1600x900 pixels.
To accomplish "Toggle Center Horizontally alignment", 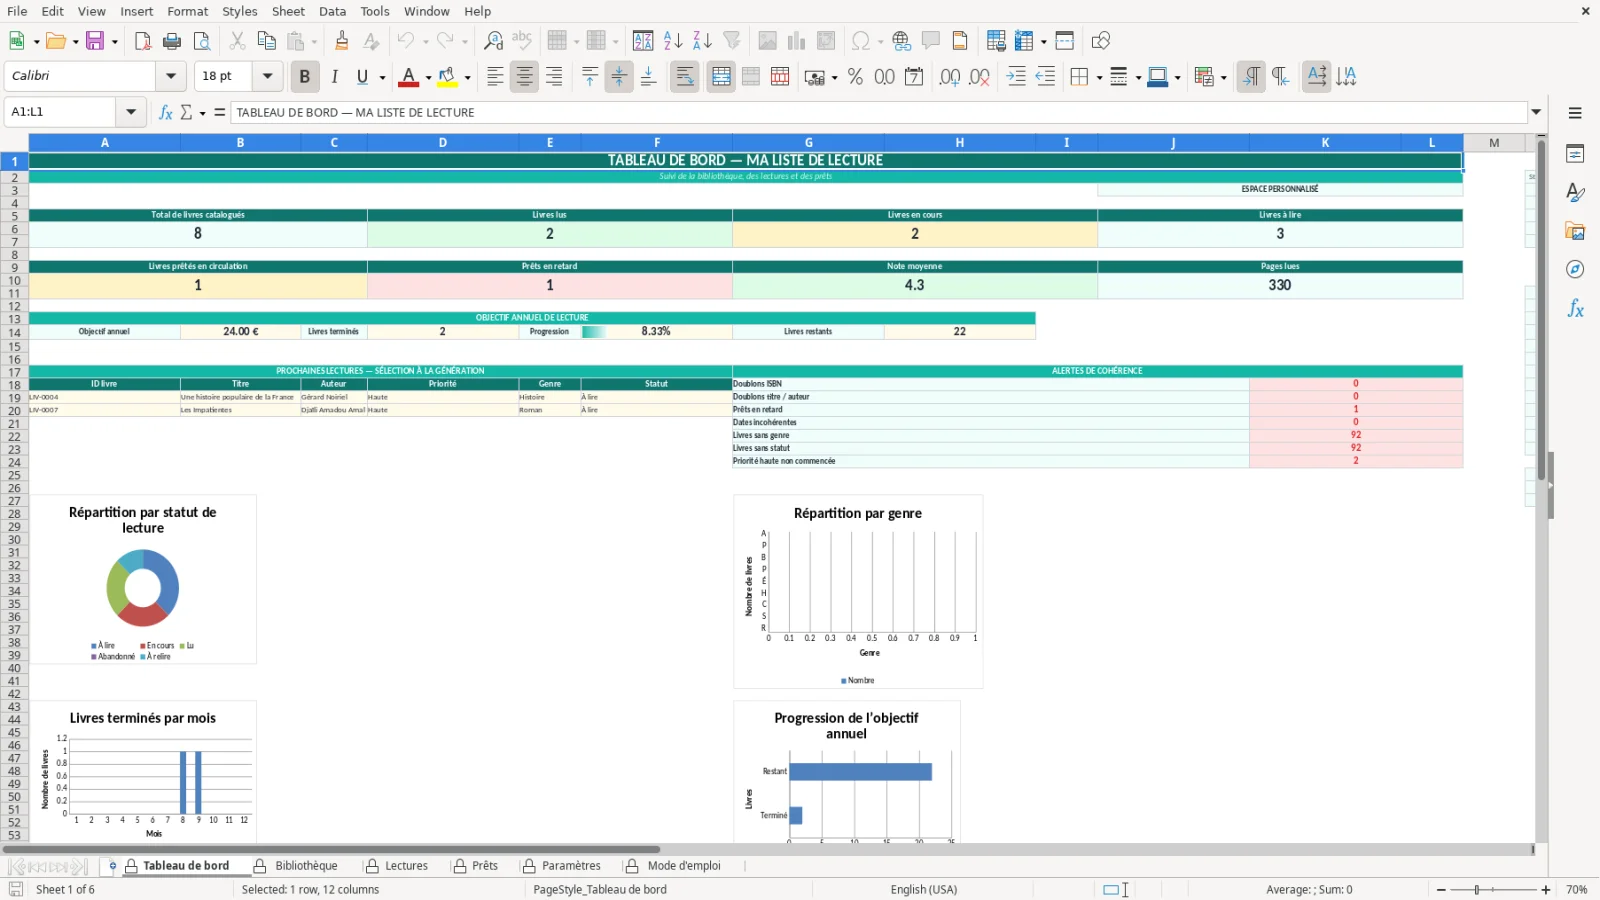I will (524, 76).
